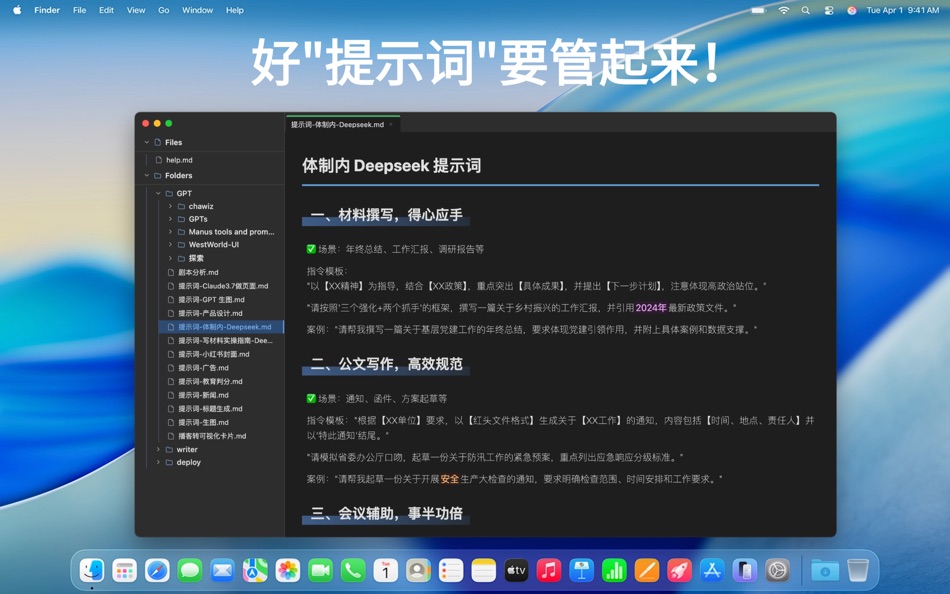Open the File menu
Viewport: 950px width, 594px height.
pyautogui.click(x=79, y=10)
